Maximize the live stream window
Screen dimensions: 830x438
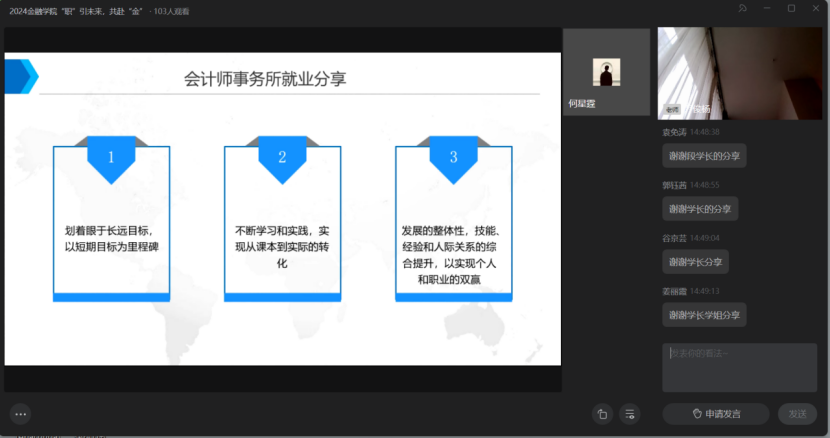[791, 9]
